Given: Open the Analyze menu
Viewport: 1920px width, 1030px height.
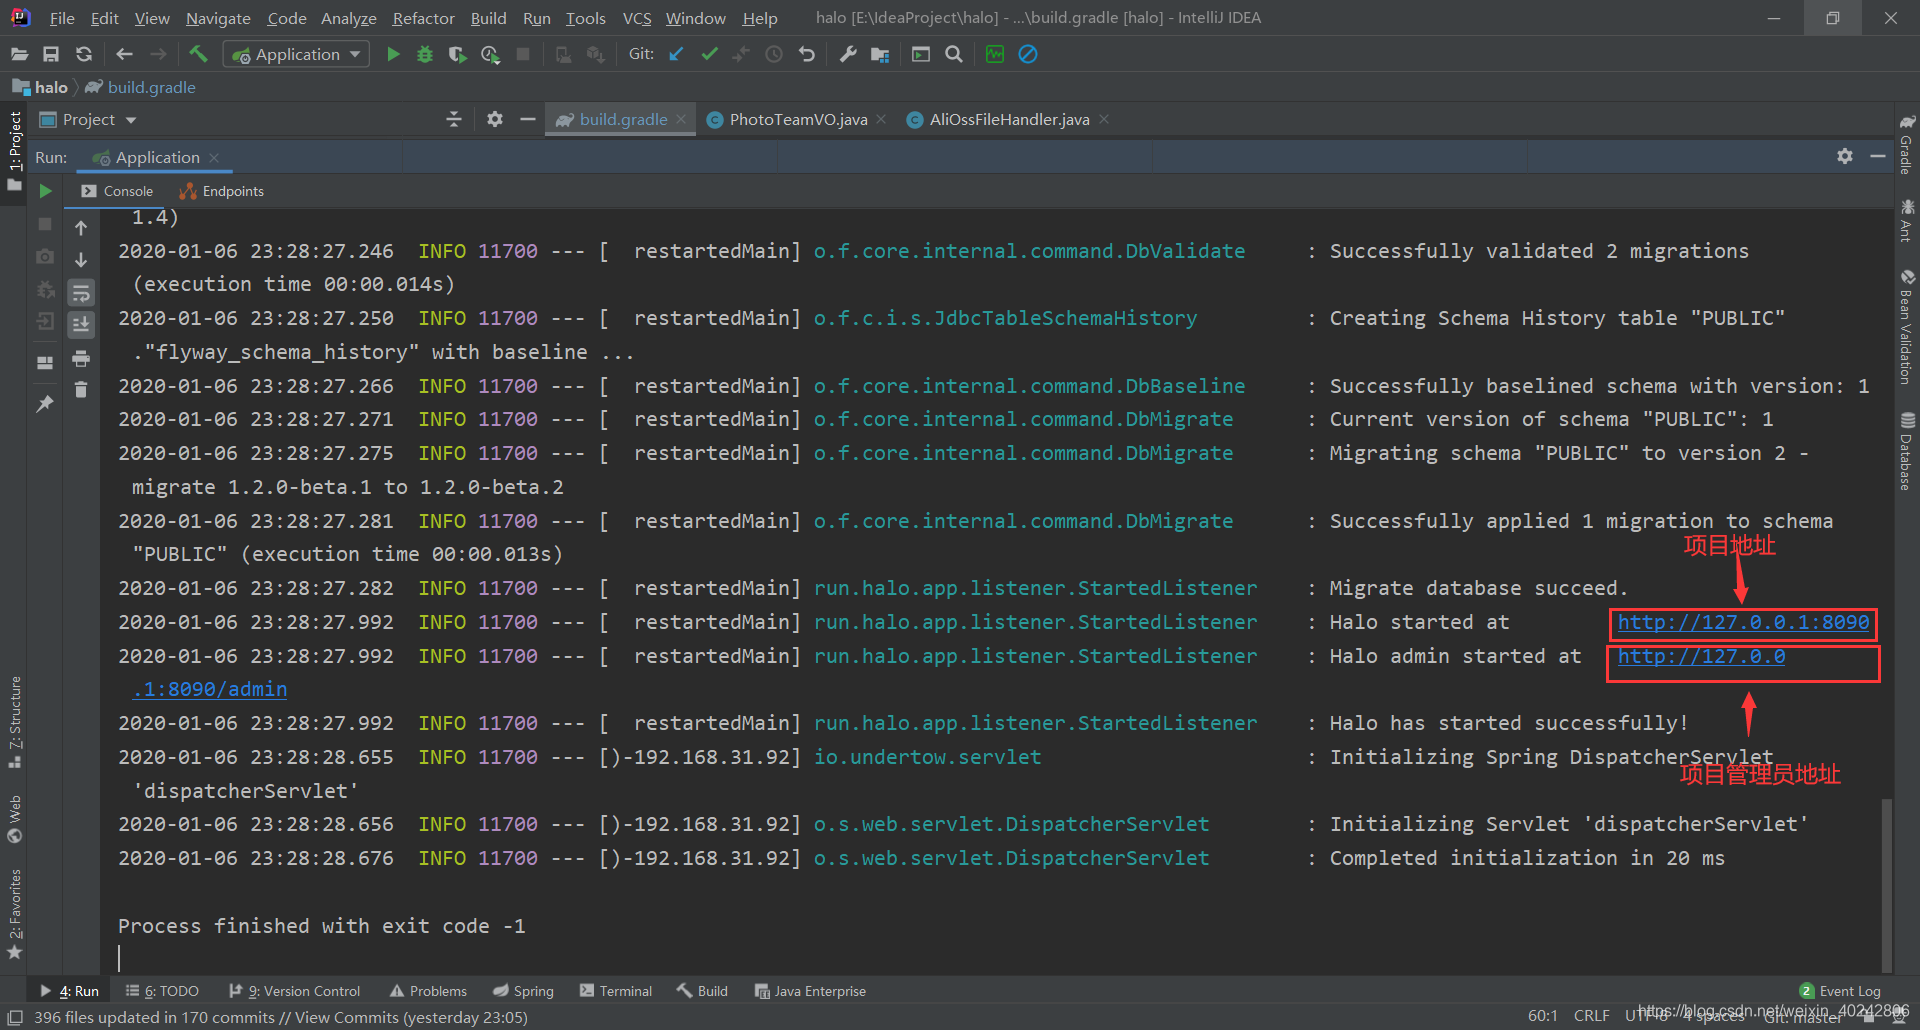Looking at the screenshot, I should (348, 18).
